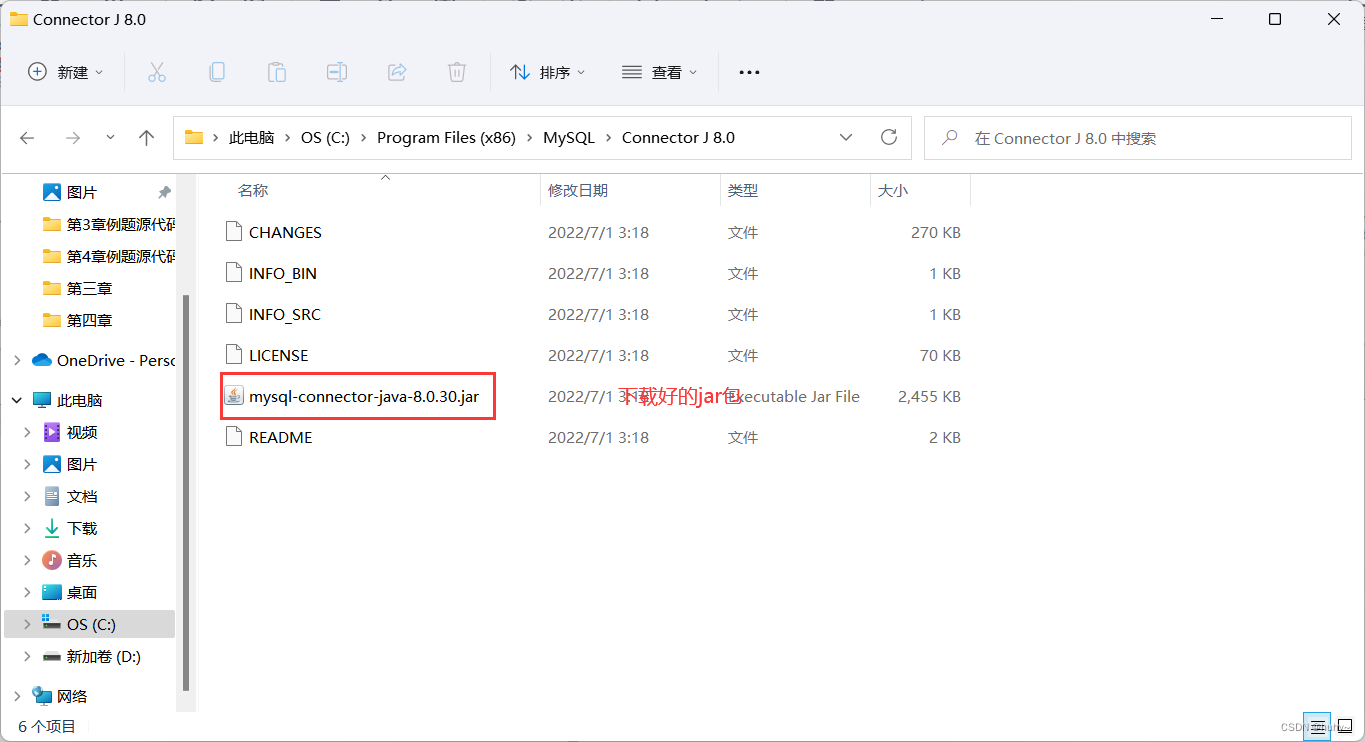The height and width of the screenshot is (742, 1365).
Task: Click the navigation pane vertical scrollbar
Action: click(x=185, y=493)
